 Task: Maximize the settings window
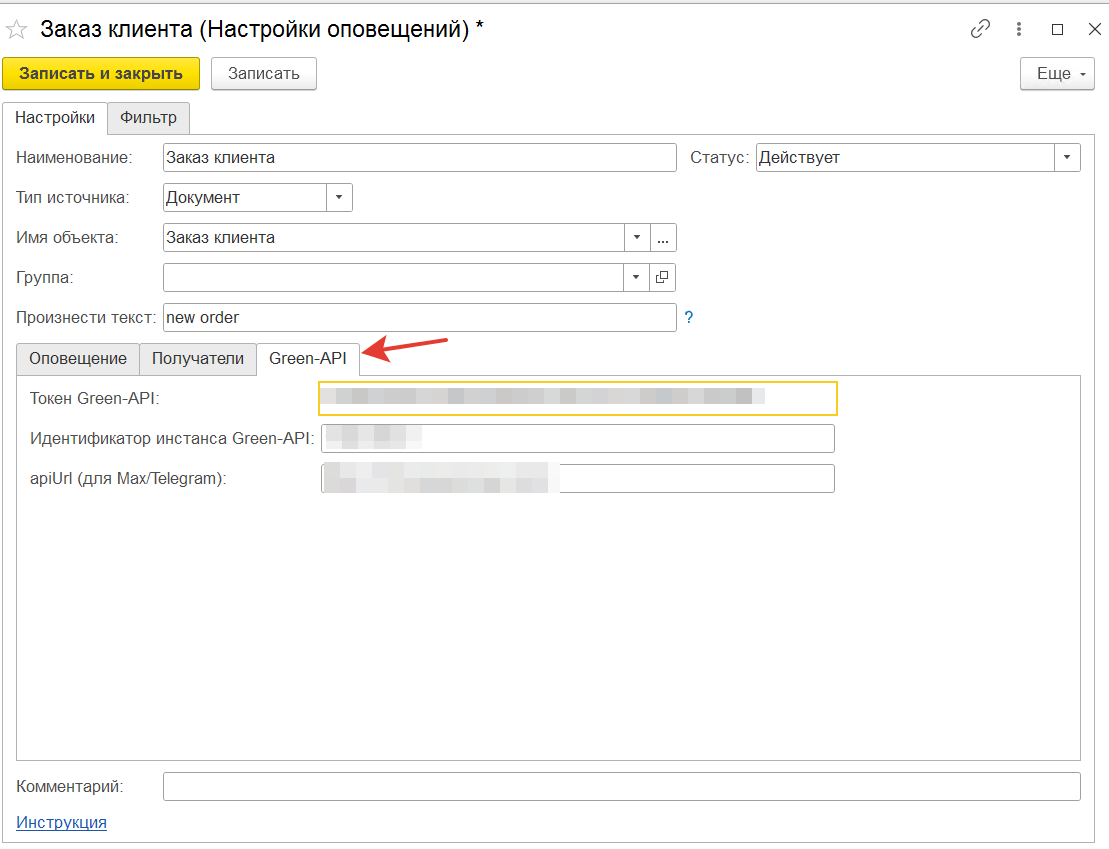[1057, 29]
